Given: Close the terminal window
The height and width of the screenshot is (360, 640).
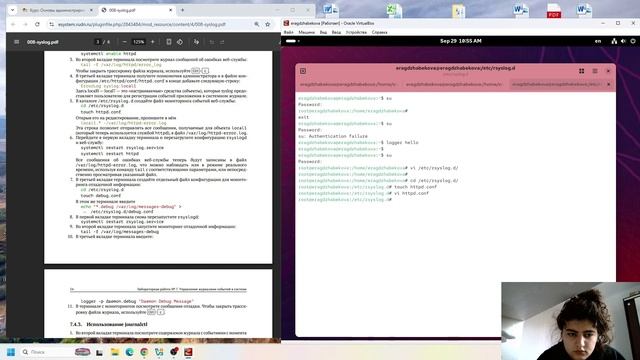Looking at the screenshot, I should tap(608, 71).
